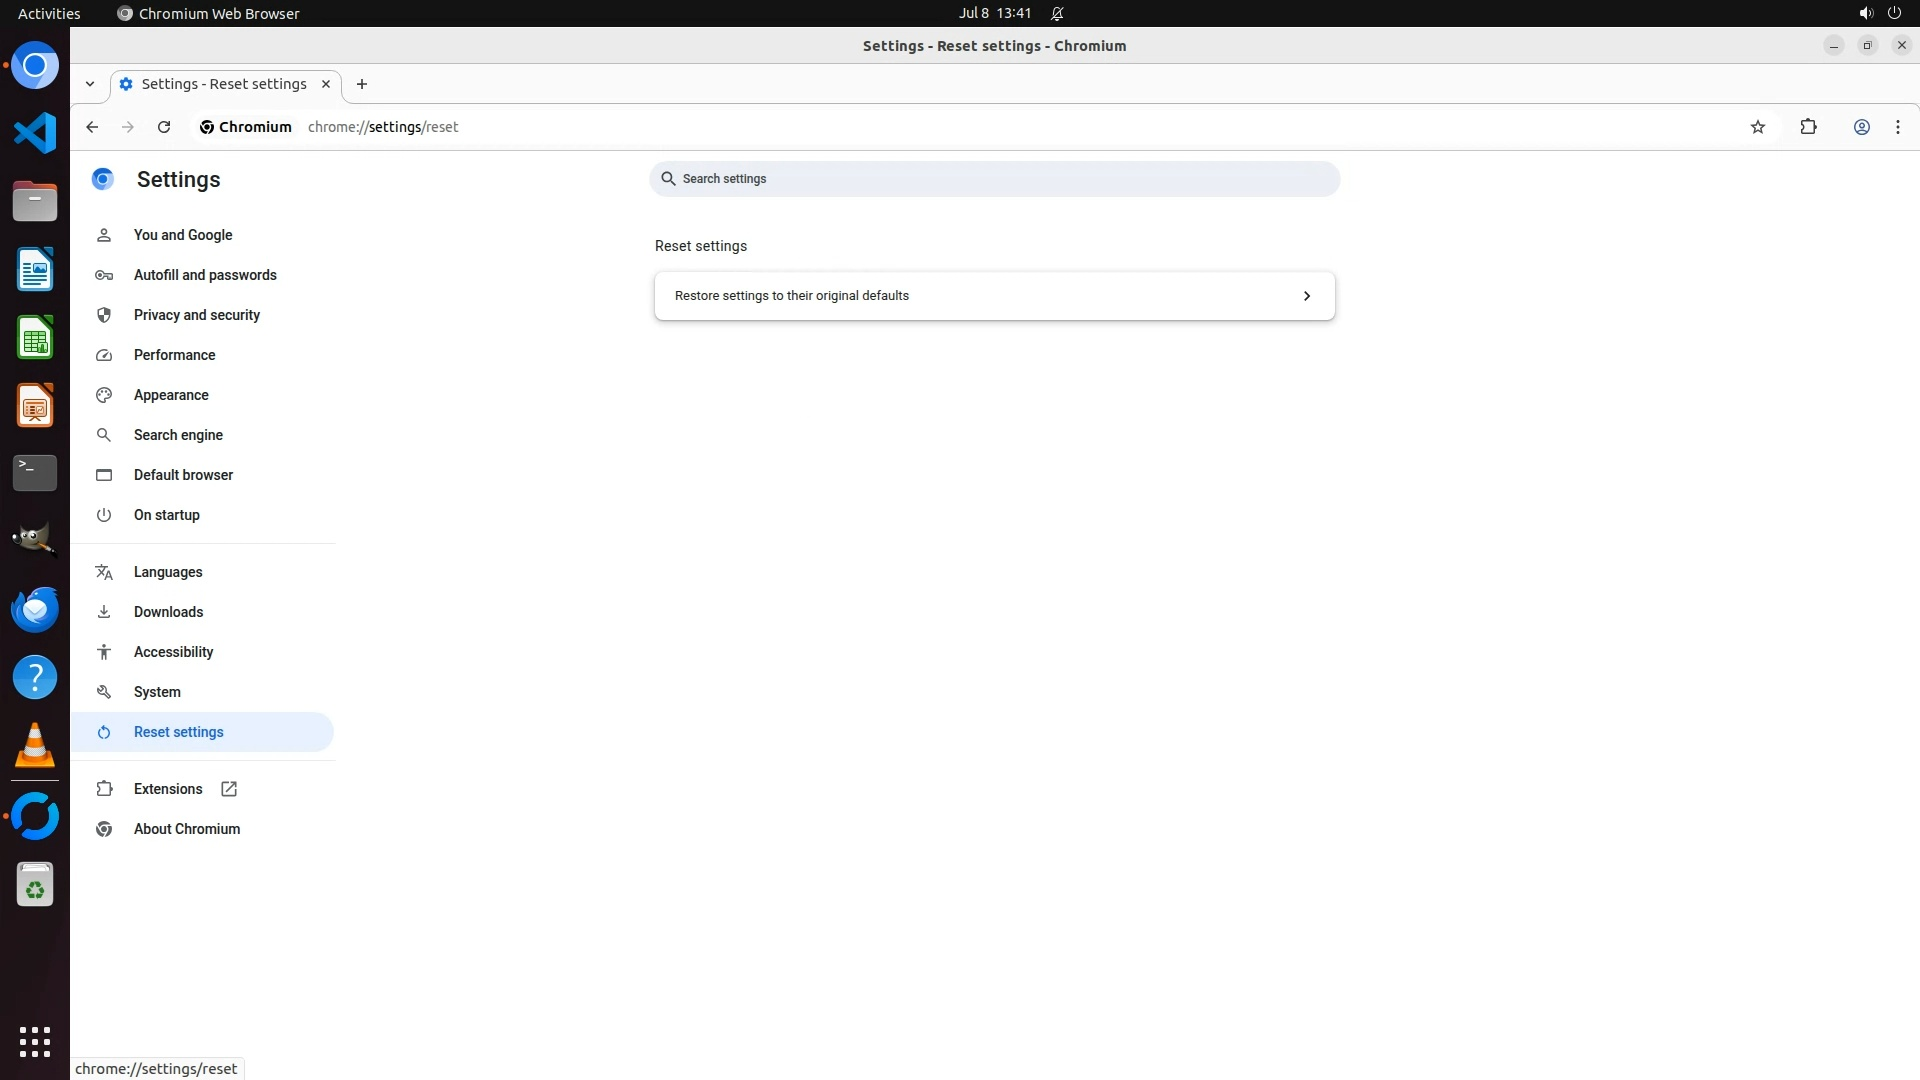1920x1080 pixels.
Task: Expand the tab search dropdown arrow
Action: pos(90,84)
